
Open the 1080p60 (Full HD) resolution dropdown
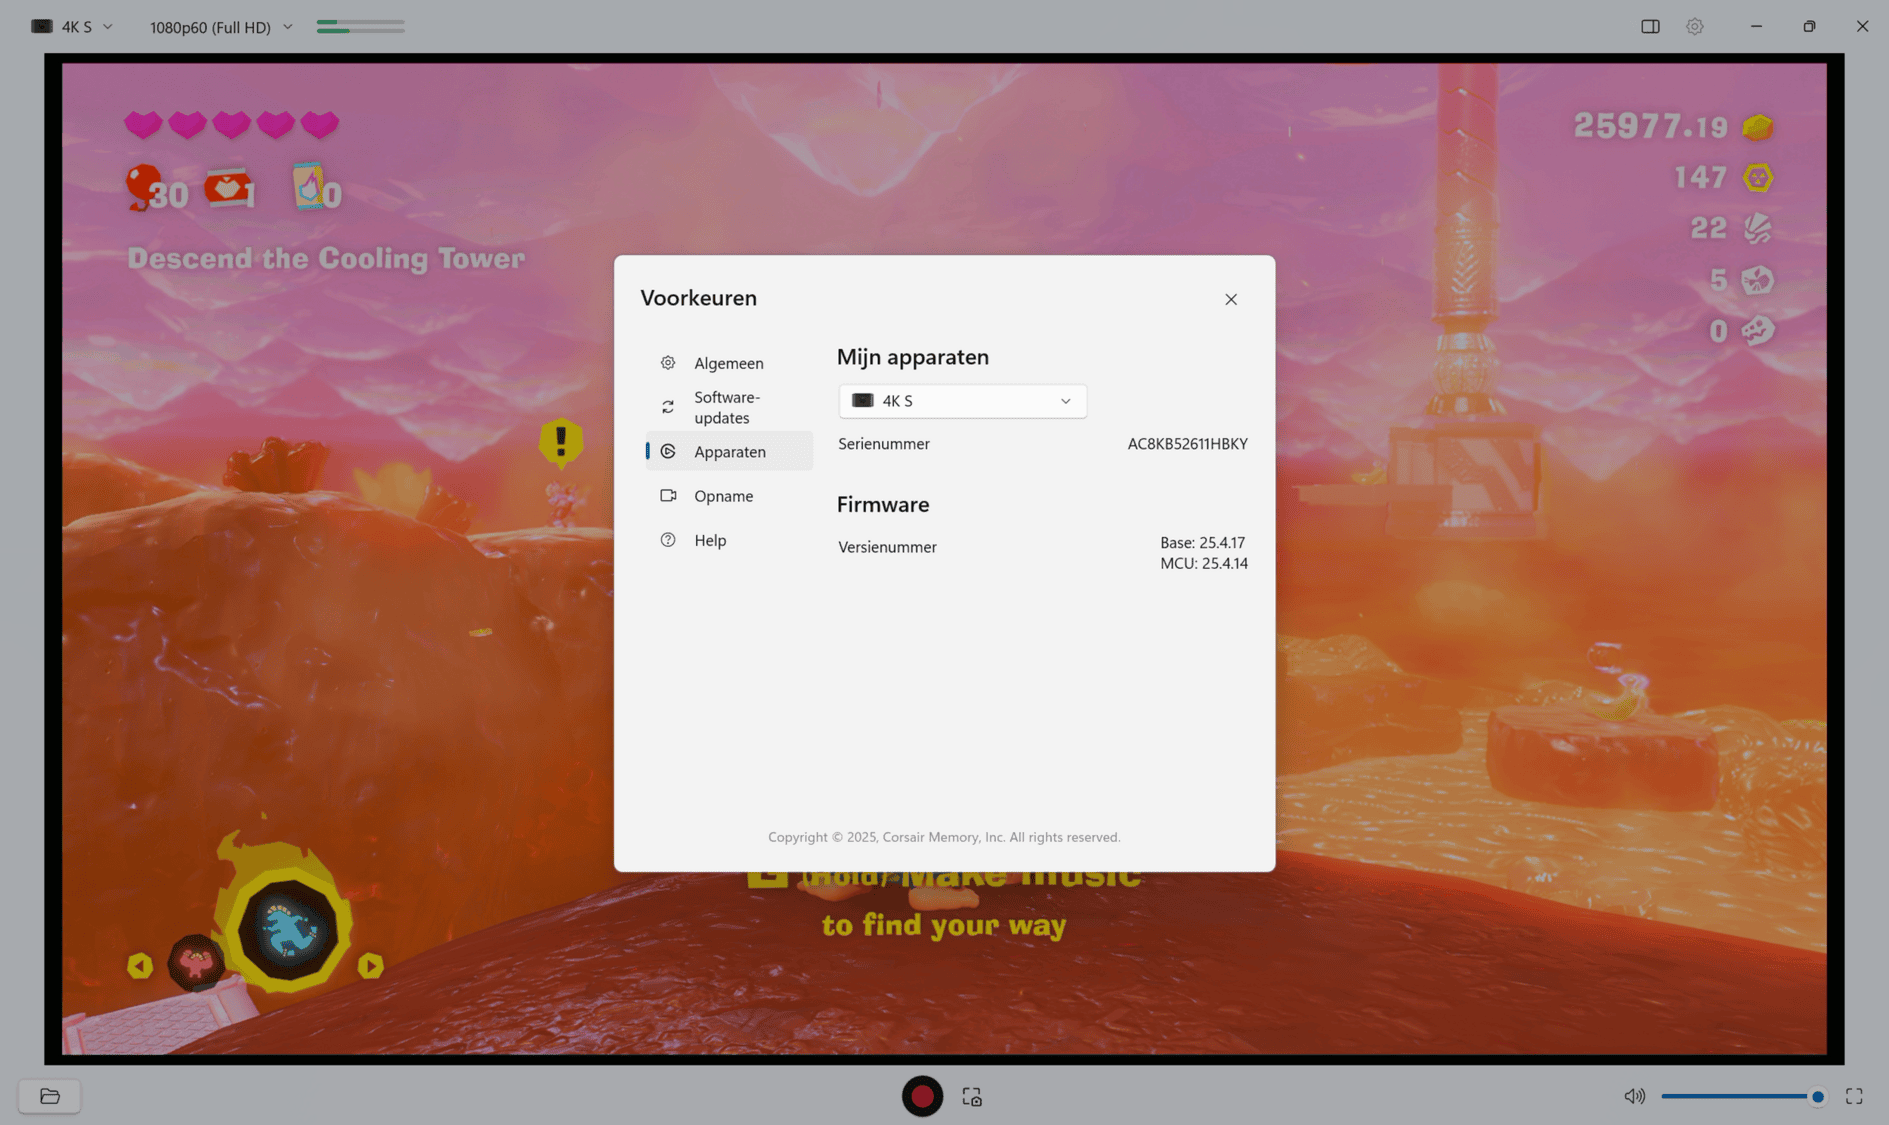221,27
